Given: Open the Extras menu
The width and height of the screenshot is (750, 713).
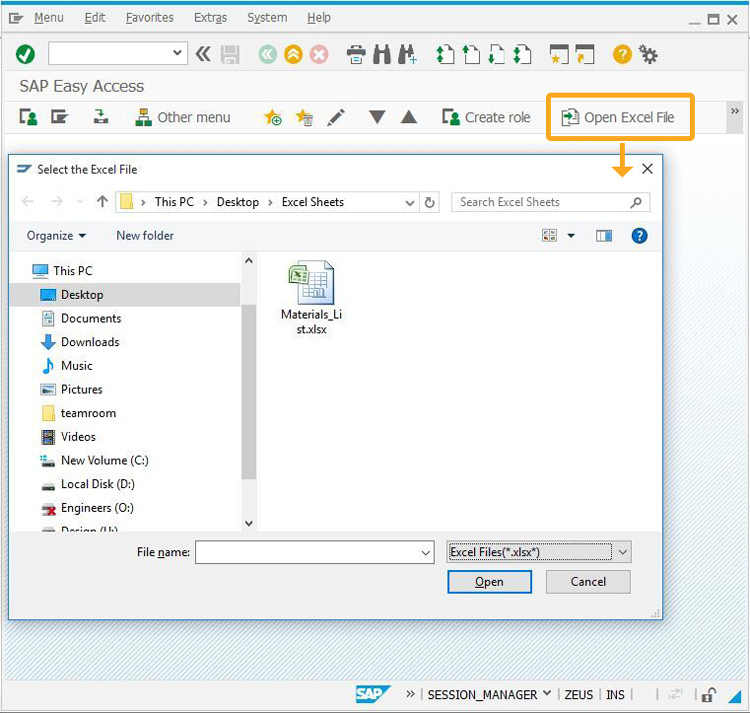Looking at the screenshot, I should (x=210, y=18).
